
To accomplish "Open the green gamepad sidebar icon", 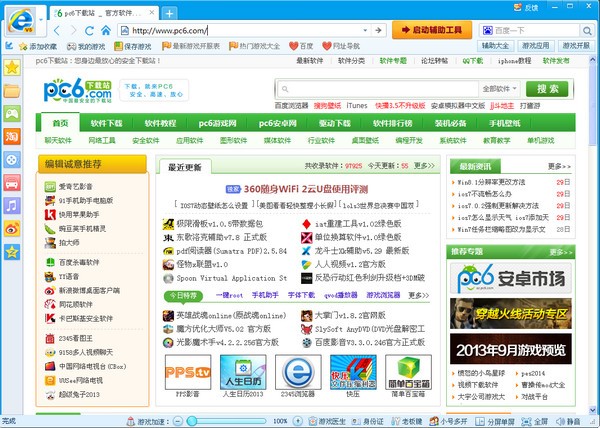I will (x=12, y=114).
